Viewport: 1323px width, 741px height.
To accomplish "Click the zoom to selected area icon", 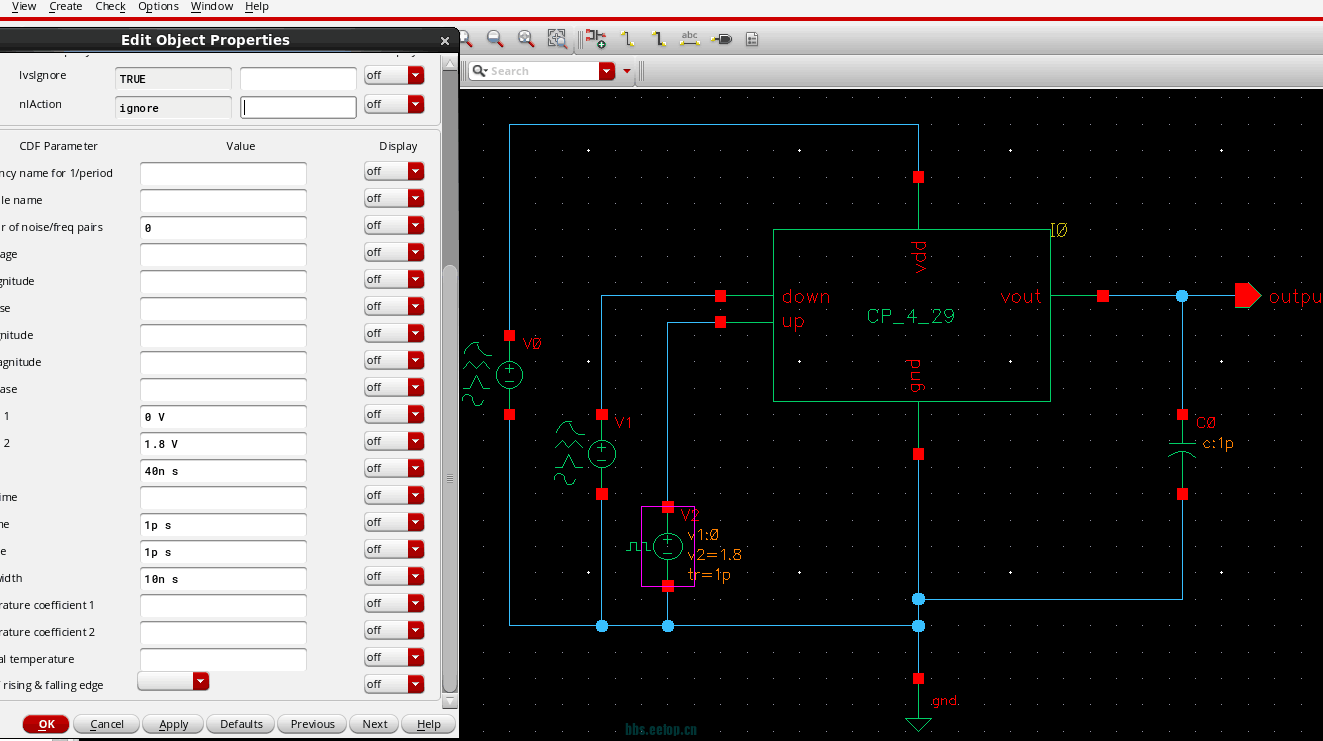I will [x=557, y=39].
